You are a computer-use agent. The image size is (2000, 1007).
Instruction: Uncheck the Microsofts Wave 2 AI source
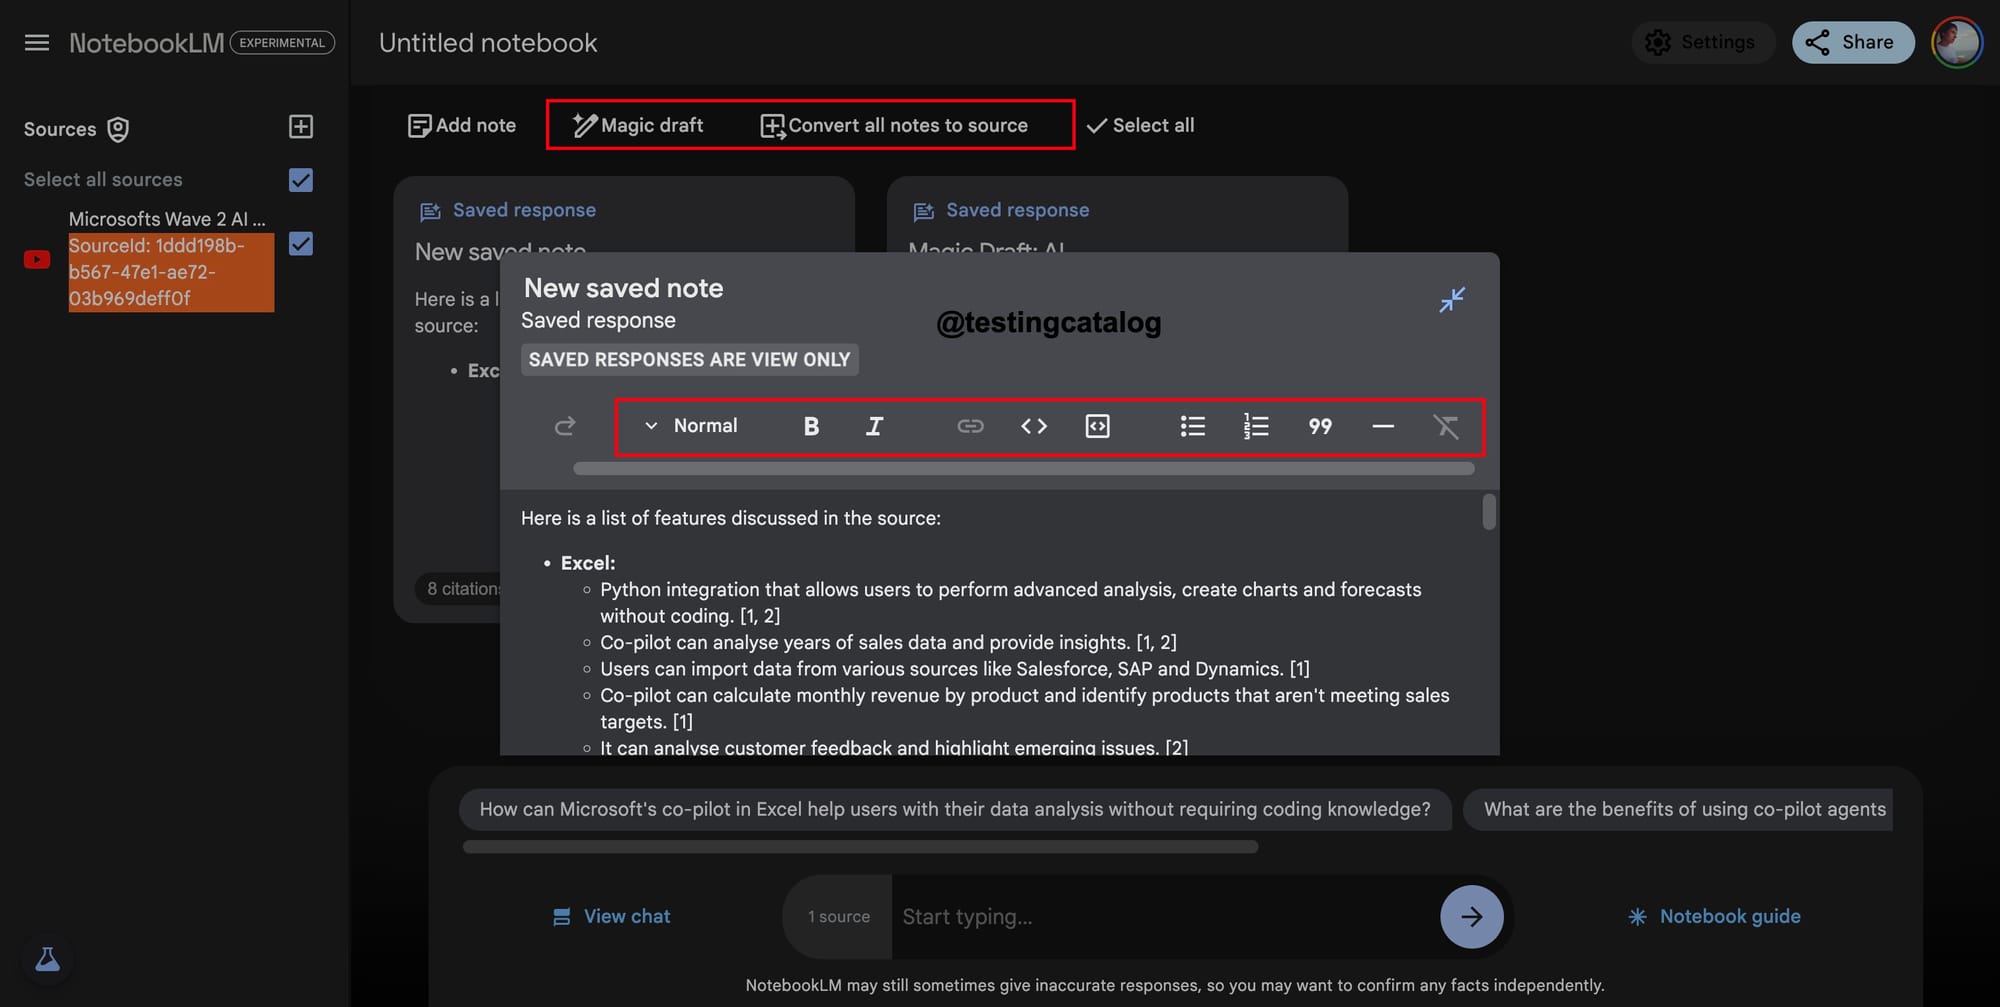tap(301, 244)
